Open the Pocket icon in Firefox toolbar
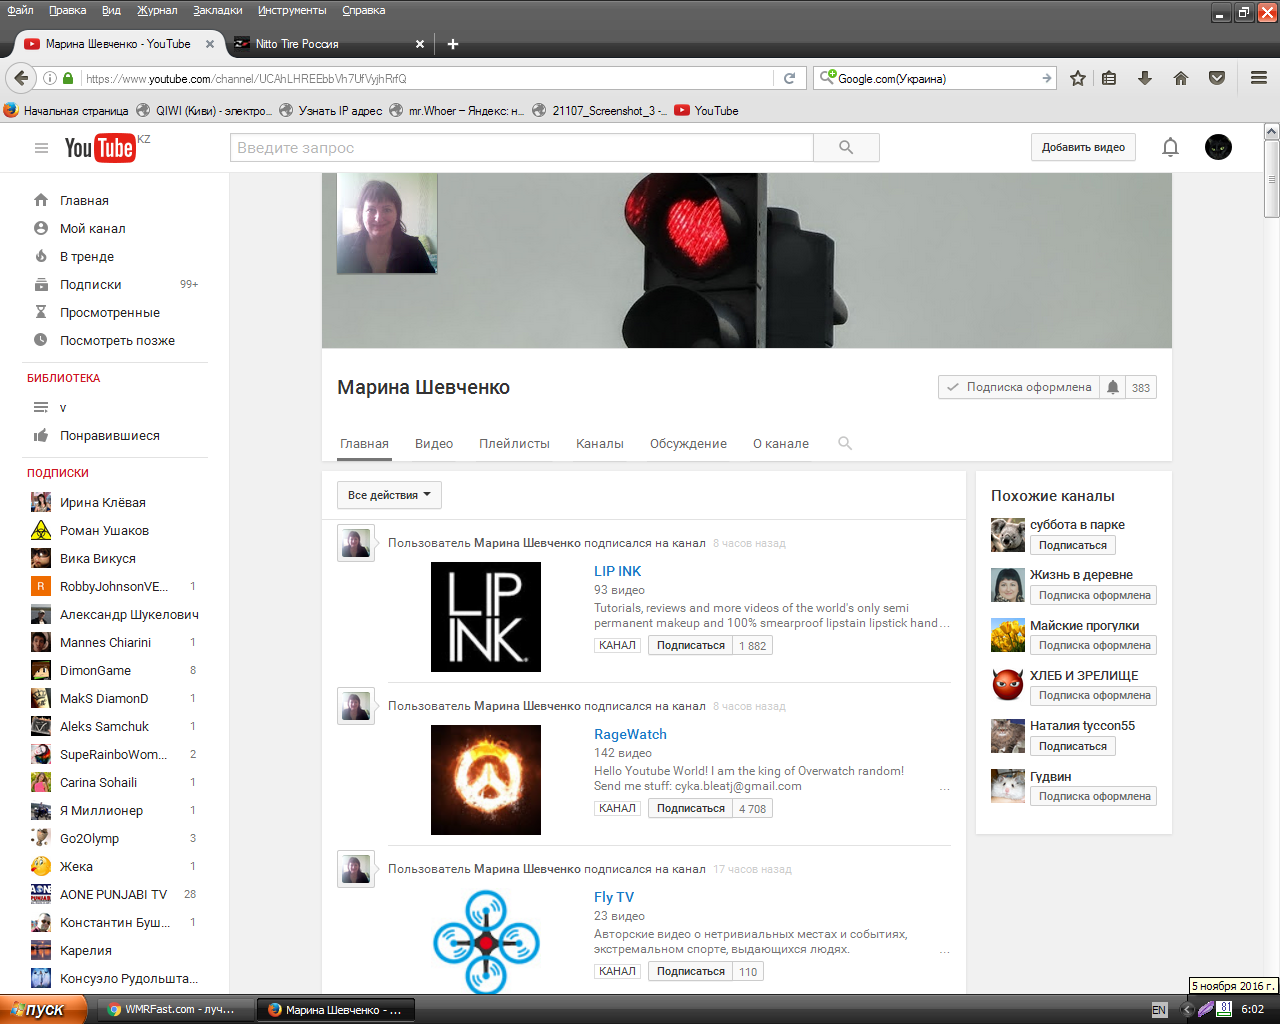This screenshot has width=1280, height=1024. click(1217, 78)
